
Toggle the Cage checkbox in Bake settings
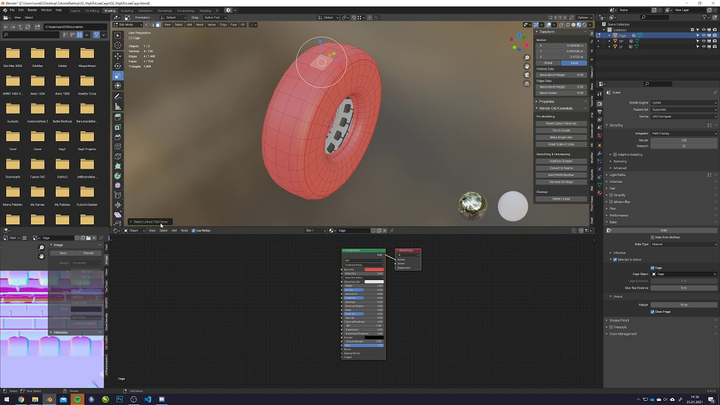(x=650, y=268)
